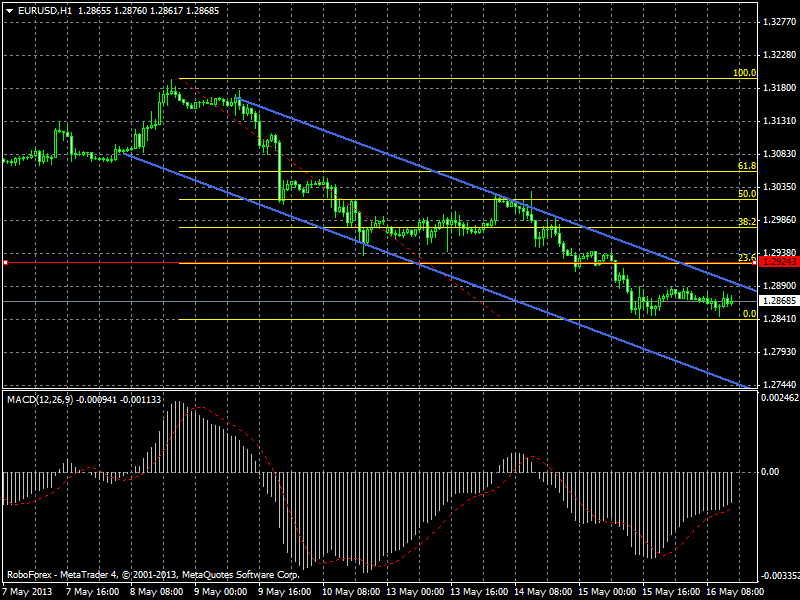Click time axis label 7 May 2013
This screenshot has height=600, width=800.
pyautogui.click(x=27, y=592)
